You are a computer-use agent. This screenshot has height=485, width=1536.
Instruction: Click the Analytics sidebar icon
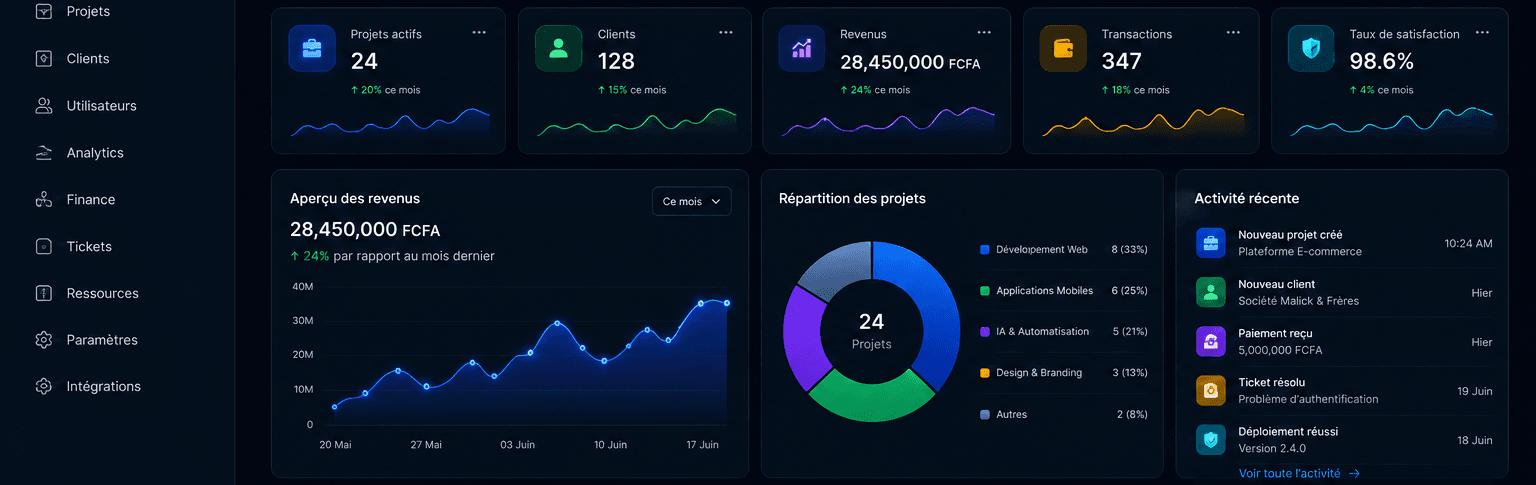(x=43, y=152)
